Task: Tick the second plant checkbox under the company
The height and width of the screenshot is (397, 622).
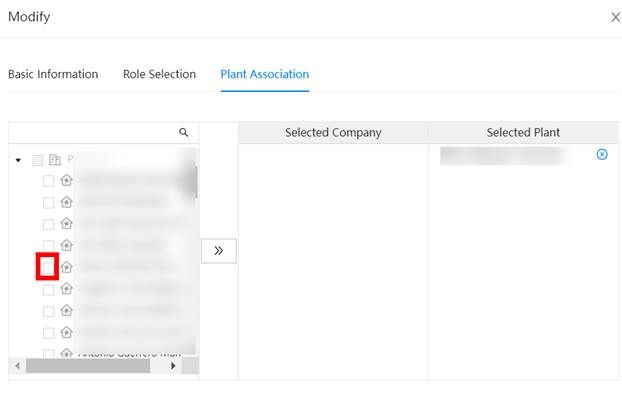Action: click(48, 203)
